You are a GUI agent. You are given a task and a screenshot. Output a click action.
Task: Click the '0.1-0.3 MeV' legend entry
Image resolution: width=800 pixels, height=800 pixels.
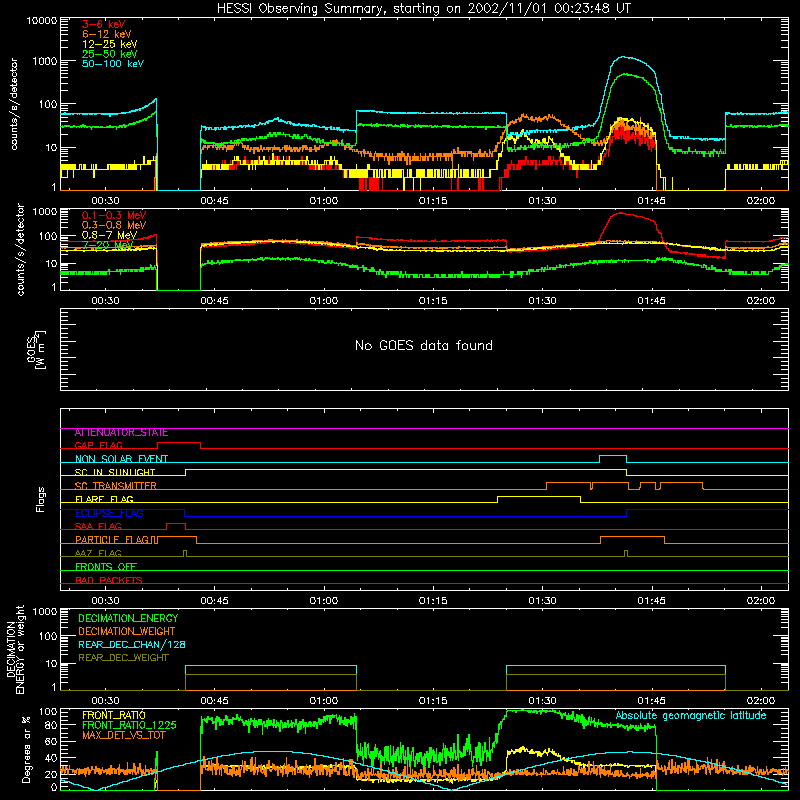click(x=114, y=215)
